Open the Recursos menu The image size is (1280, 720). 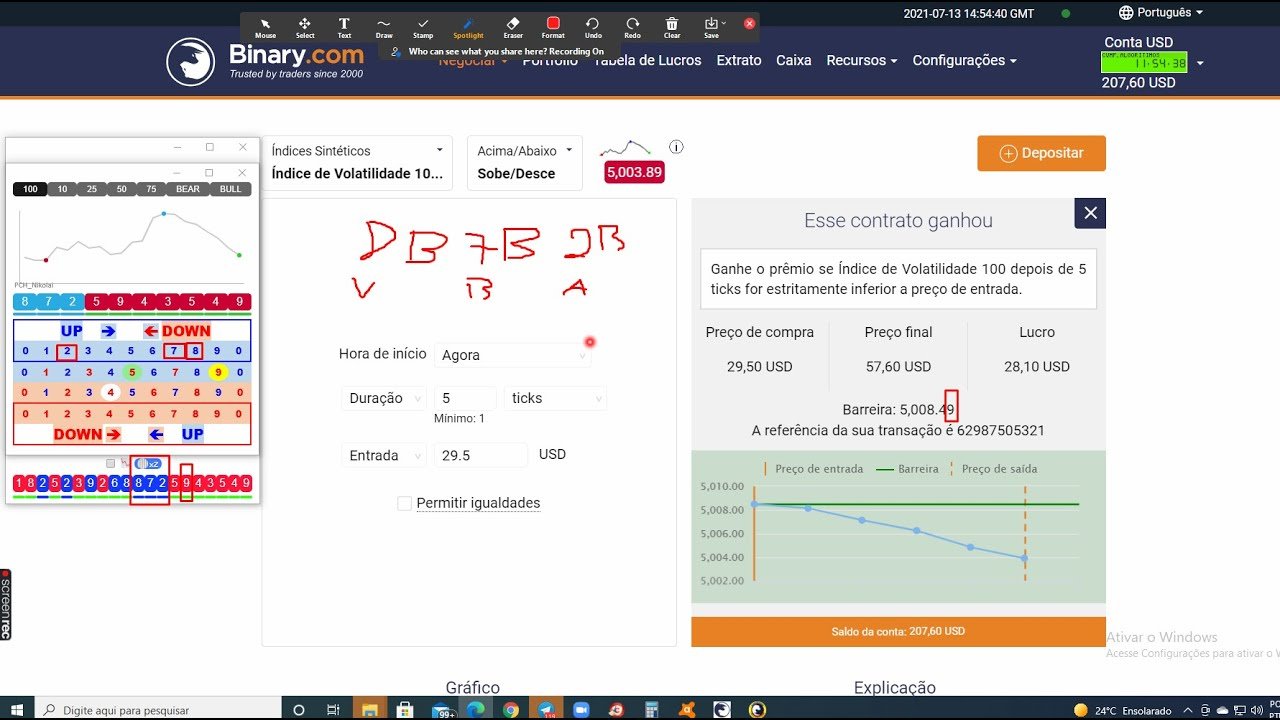pyautogui.click(x=860, y=60)
